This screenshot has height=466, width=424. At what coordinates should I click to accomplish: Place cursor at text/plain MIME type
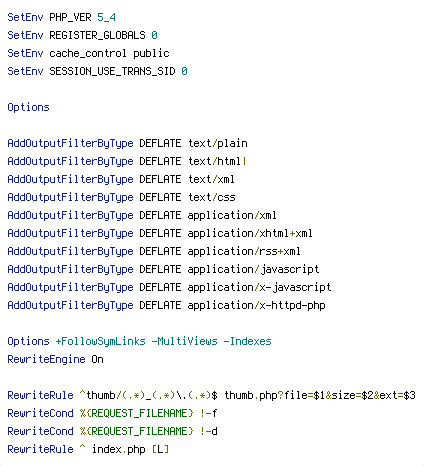click(218, 143)
